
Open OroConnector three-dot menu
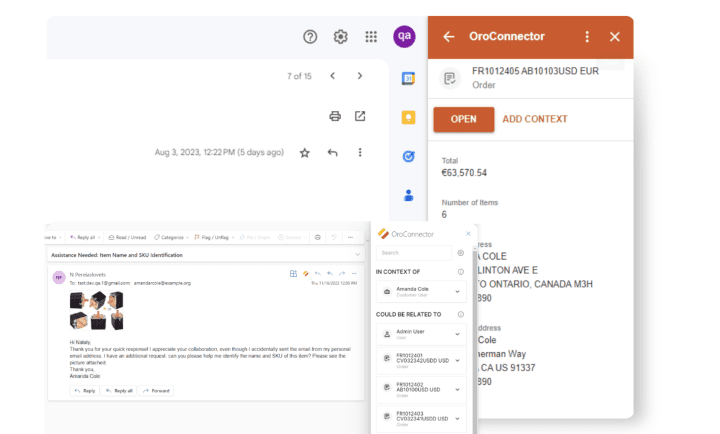click(587, 37)
